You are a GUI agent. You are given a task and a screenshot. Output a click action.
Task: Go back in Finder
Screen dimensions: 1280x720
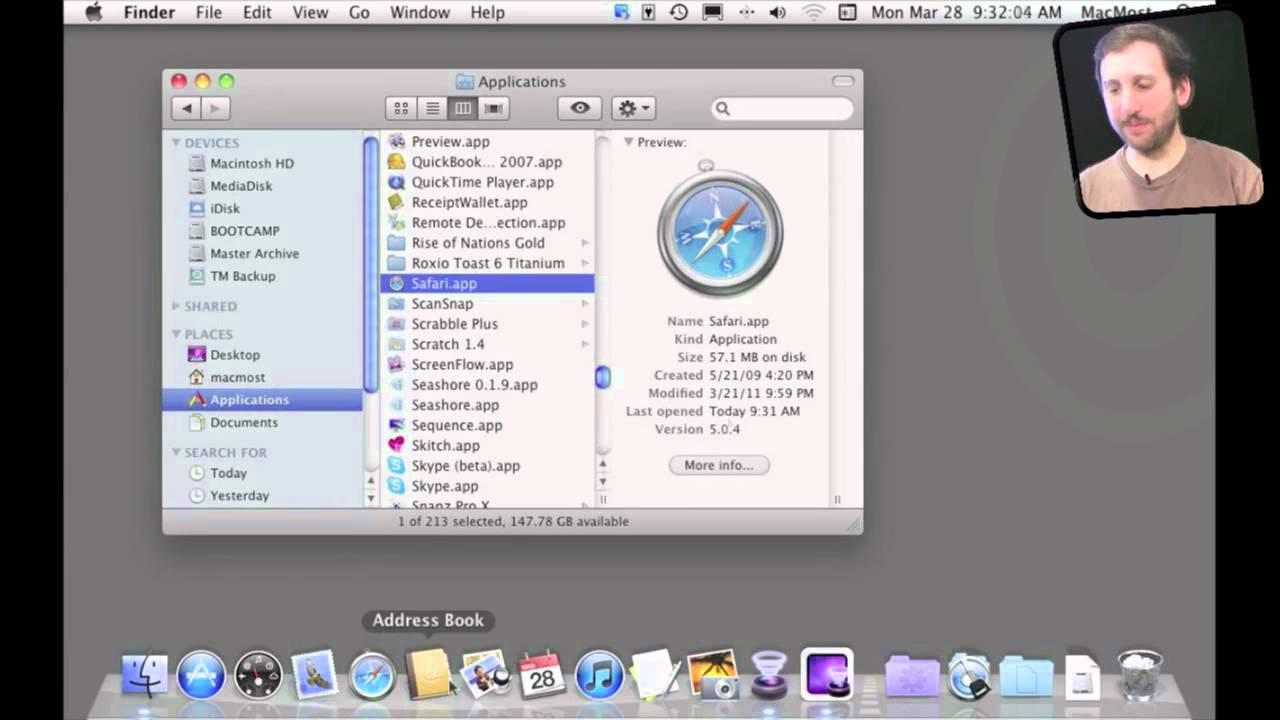(186, 108)
